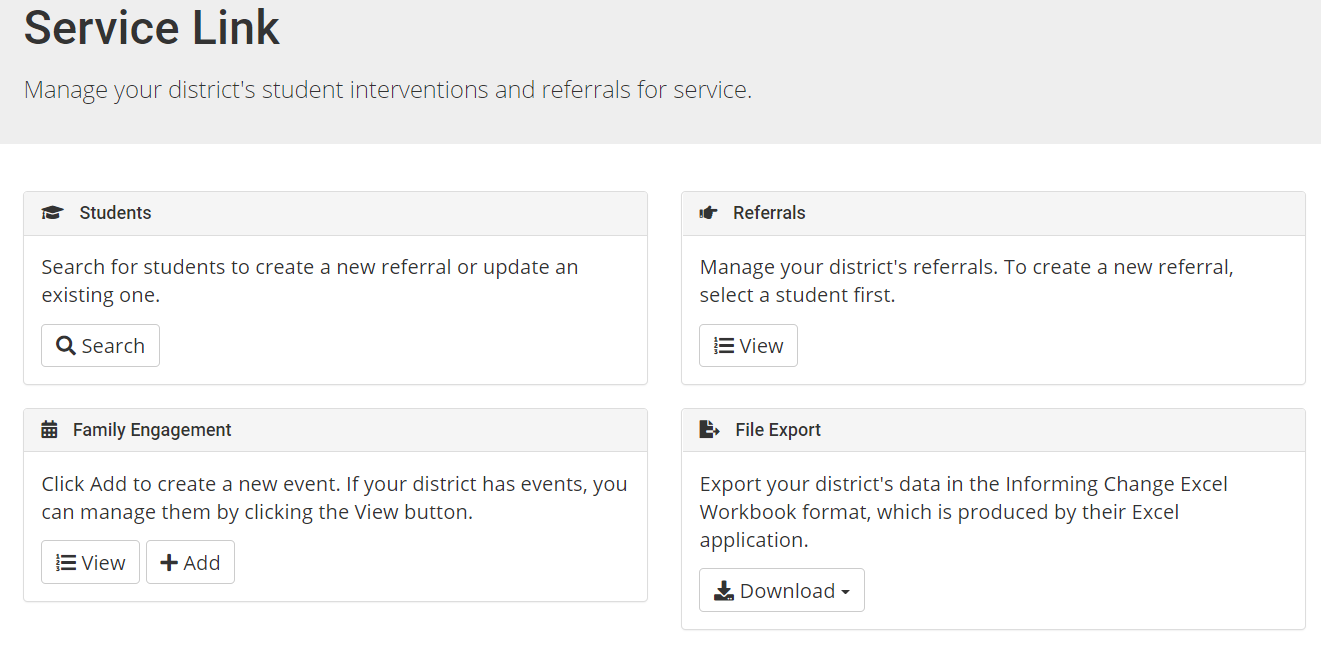Click the 'Manage your district's student interventions' subtitle

click(388, 90)
